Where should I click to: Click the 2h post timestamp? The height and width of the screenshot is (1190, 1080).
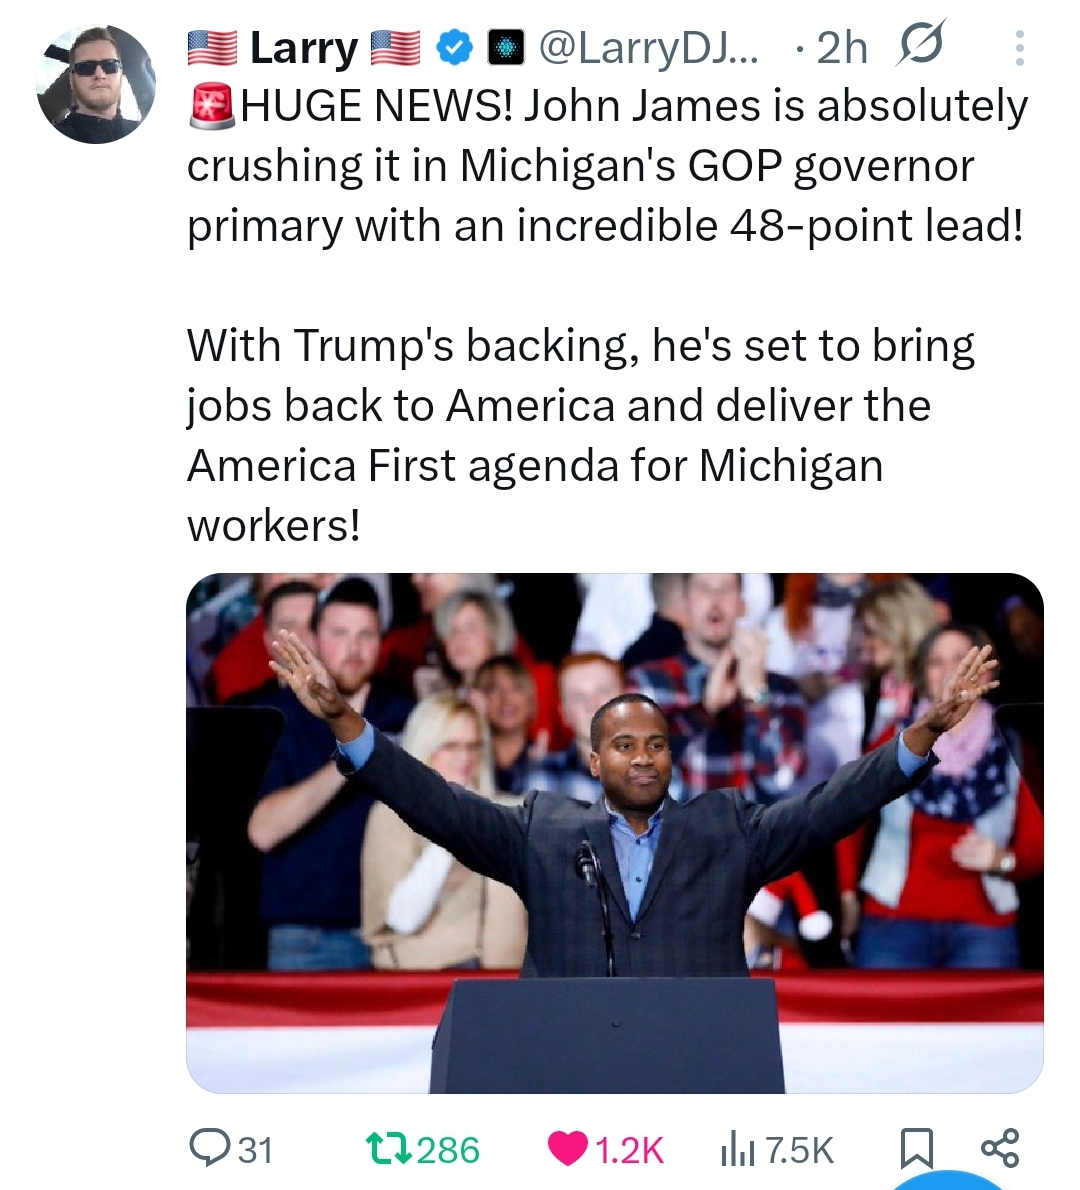[842, 48]
